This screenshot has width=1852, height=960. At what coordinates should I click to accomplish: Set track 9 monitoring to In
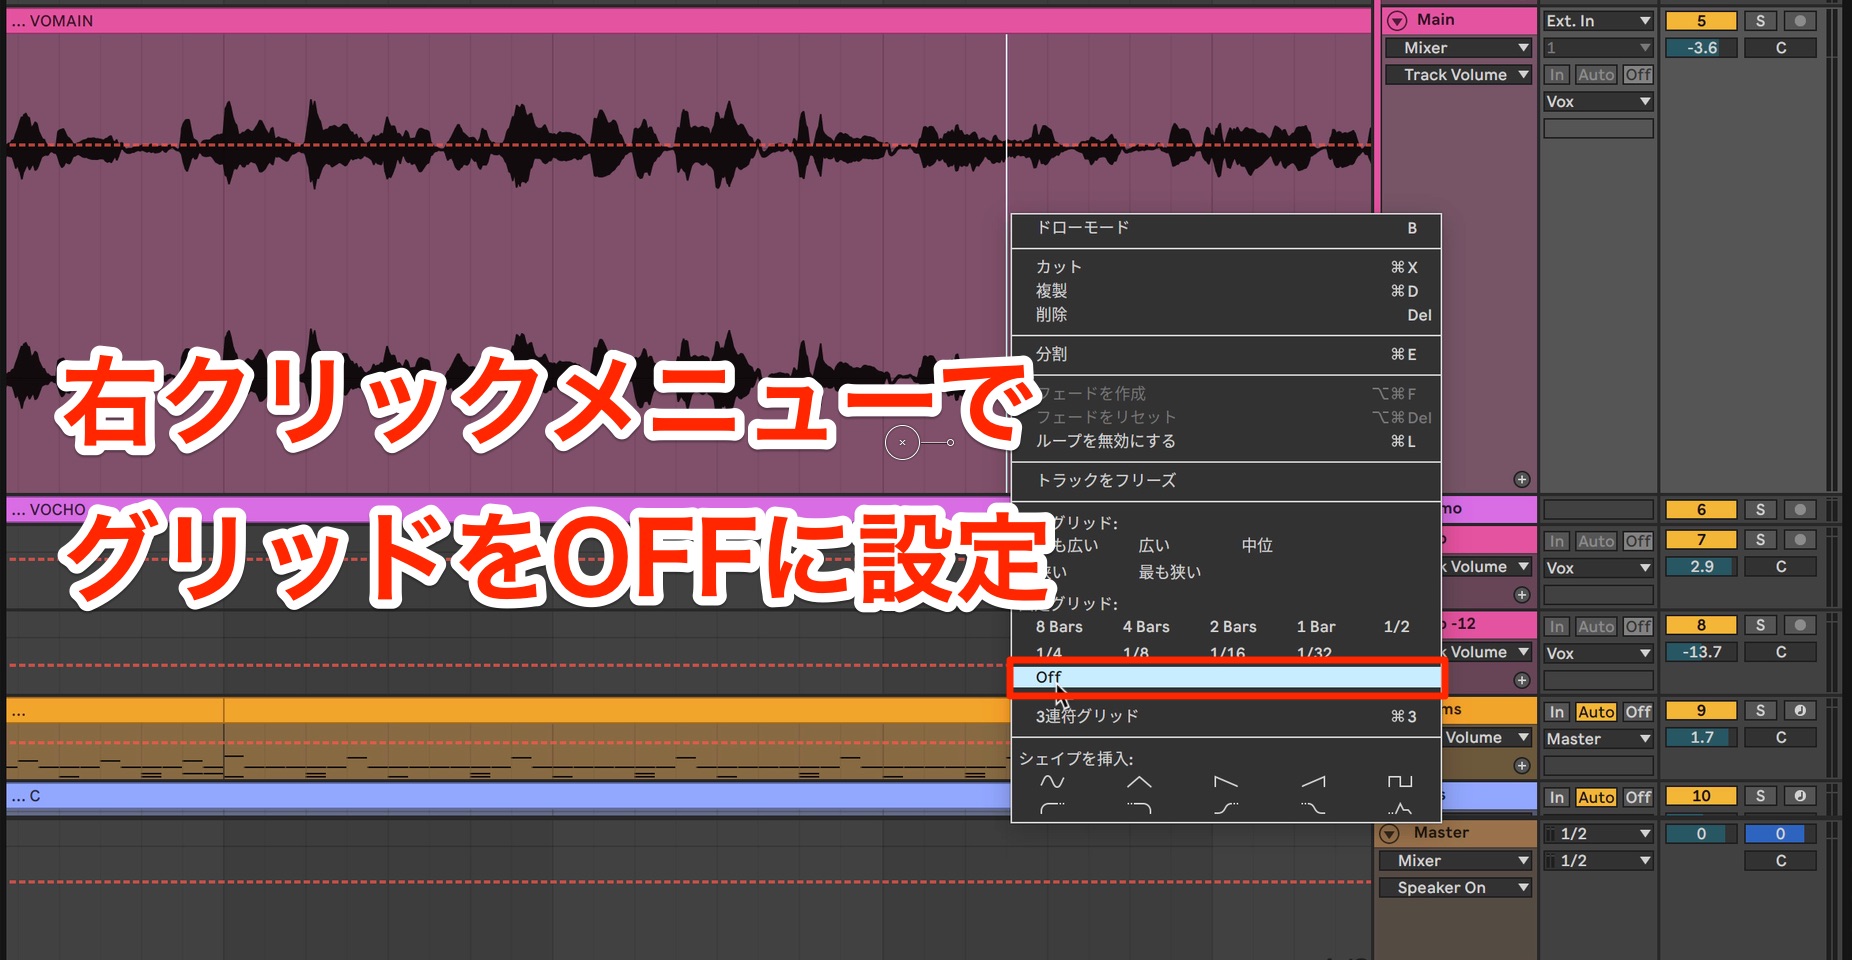click(1557, 712)
